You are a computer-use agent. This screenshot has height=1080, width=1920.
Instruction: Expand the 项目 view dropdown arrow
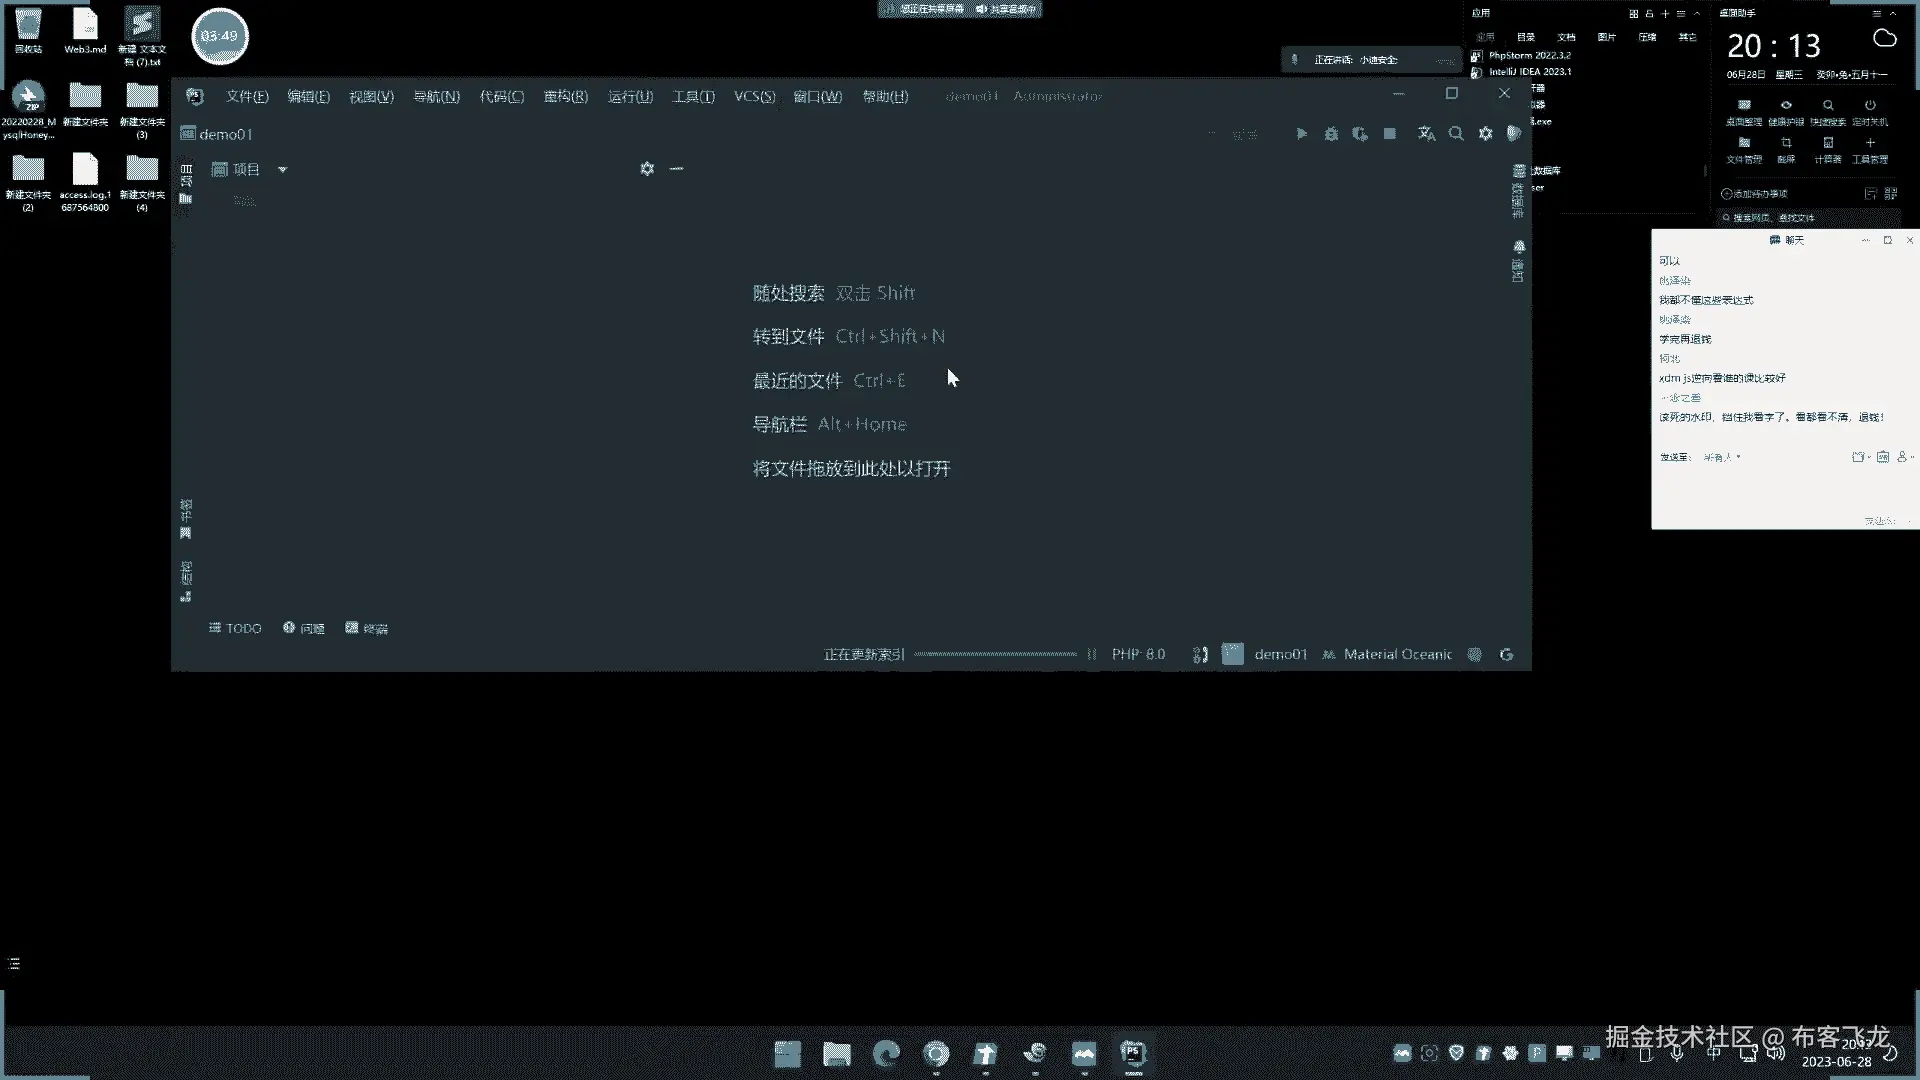point(283,170)
